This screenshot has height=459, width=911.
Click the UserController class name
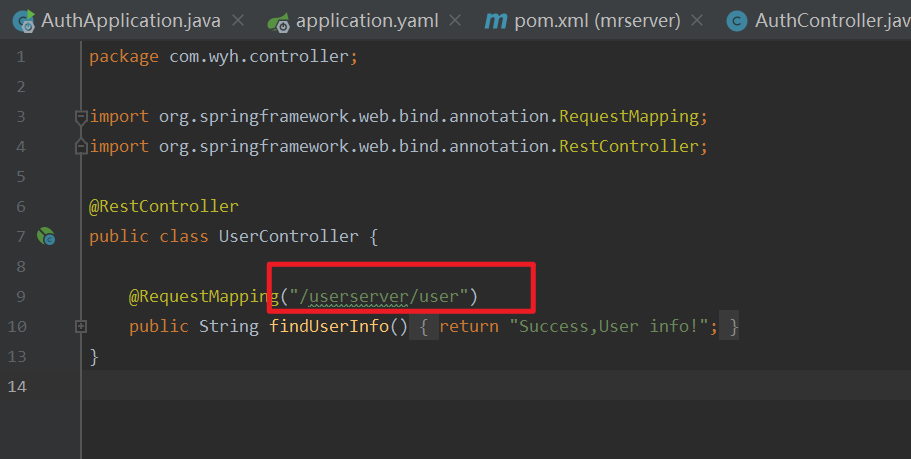(288, 236)
